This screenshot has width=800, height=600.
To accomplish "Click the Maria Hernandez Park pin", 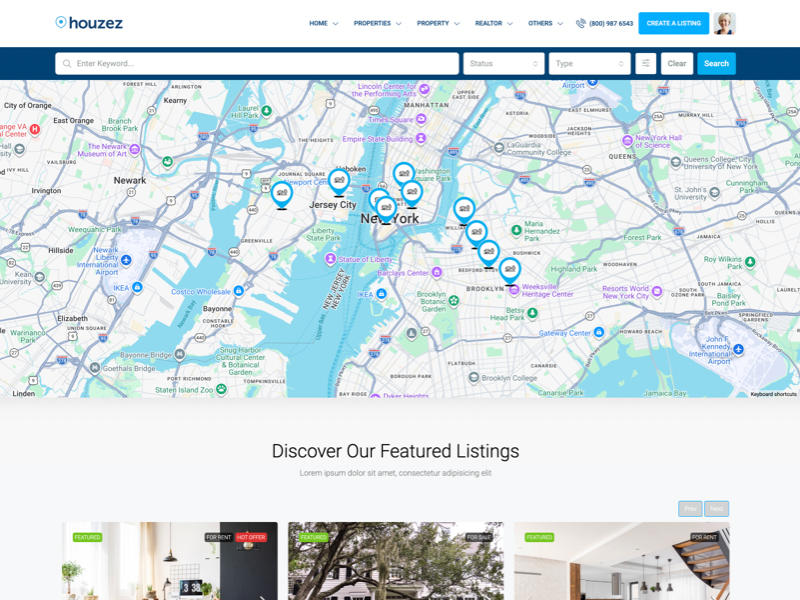I will (516, 230).
